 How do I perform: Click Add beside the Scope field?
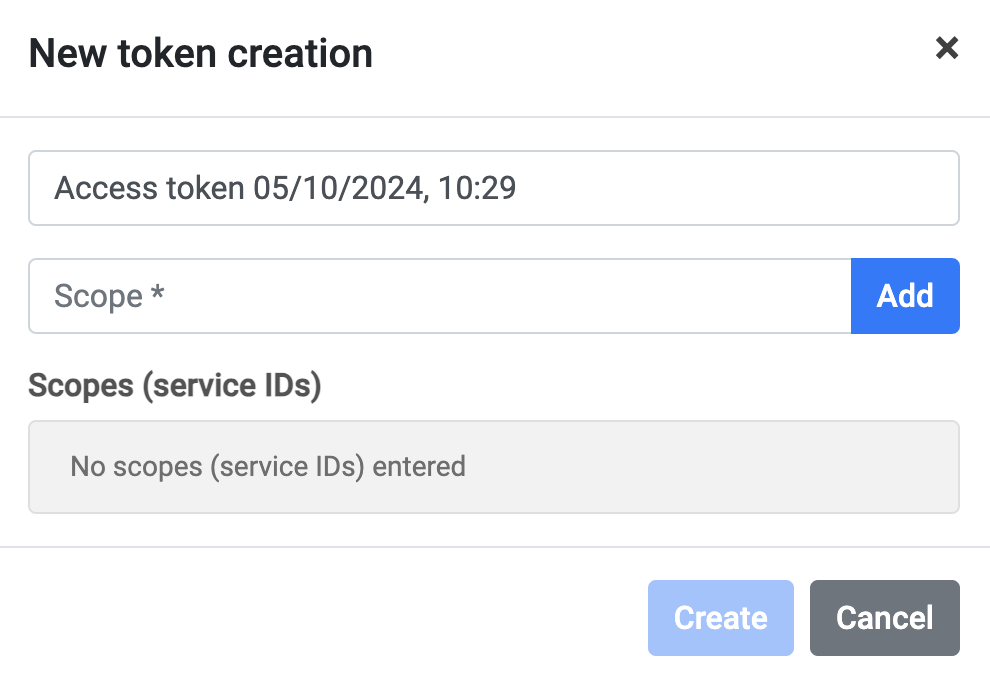[x=904, y=296]
